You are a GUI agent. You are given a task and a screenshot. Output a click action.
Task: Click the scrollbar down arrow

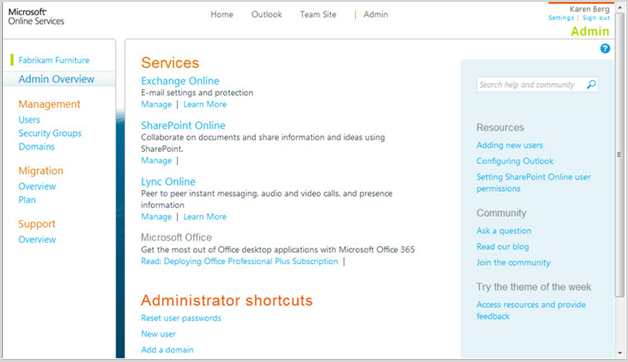click(x=620, y=353)
